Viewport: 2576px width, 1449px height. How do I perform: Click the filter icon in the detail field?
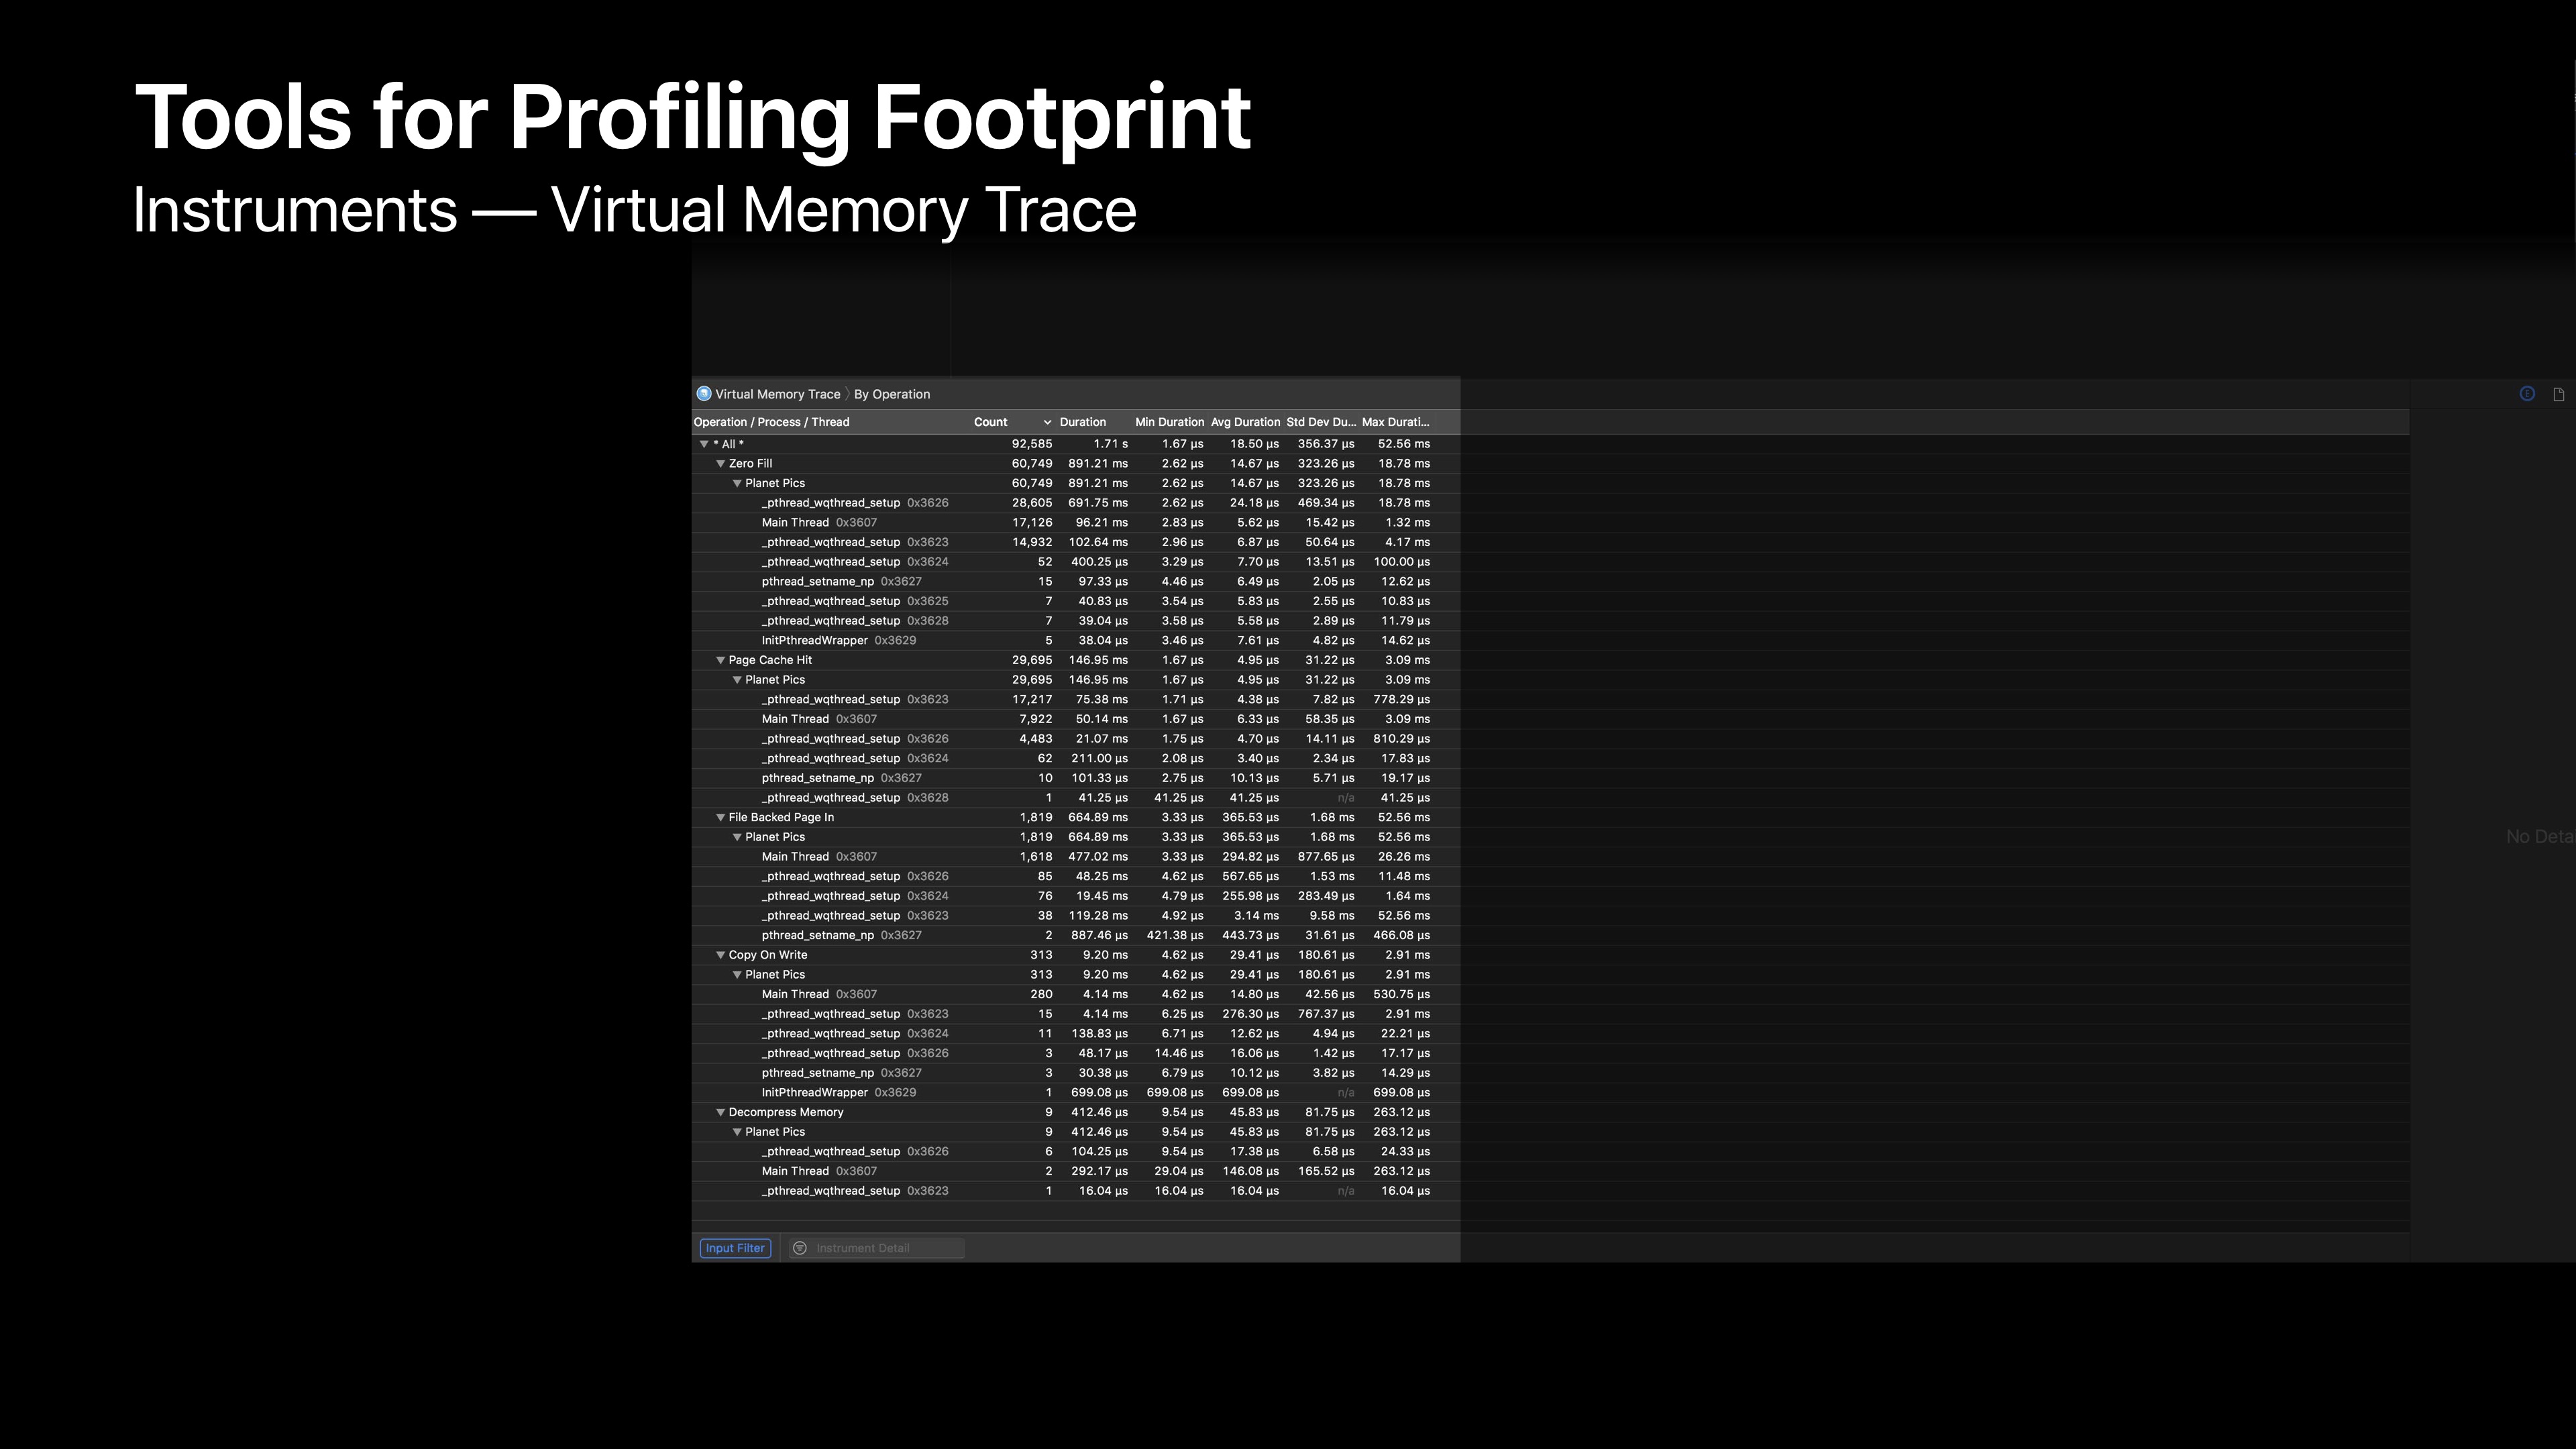pyautogui.click(x=800, y=1248)
